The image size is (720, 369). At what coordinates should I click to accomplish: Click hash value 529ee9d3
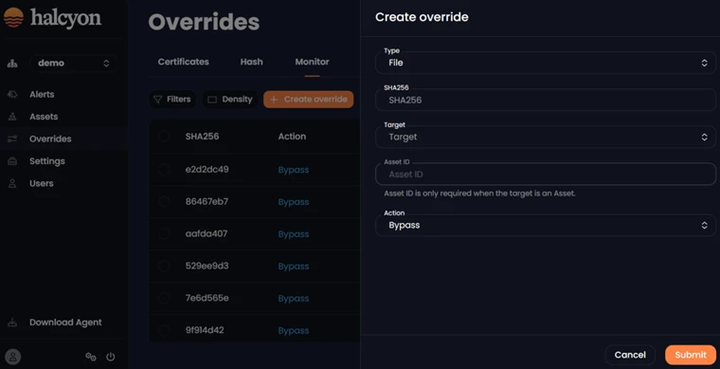coord(207,266)
